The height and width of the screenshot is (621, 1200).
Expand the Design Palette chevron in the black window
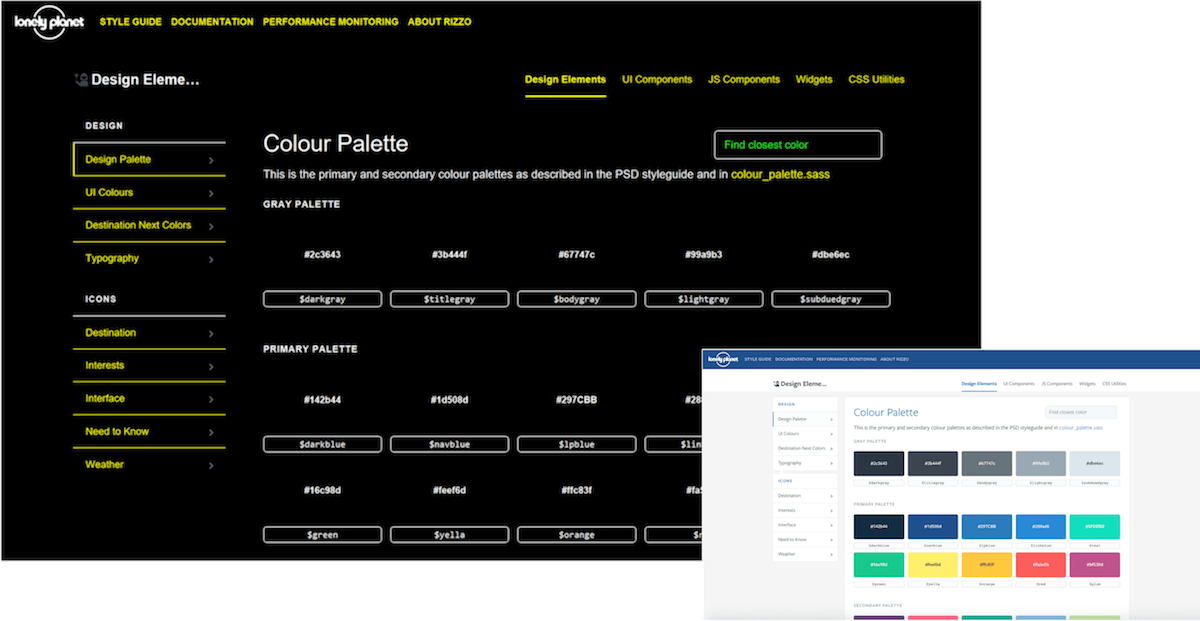(x=211, y=160)
